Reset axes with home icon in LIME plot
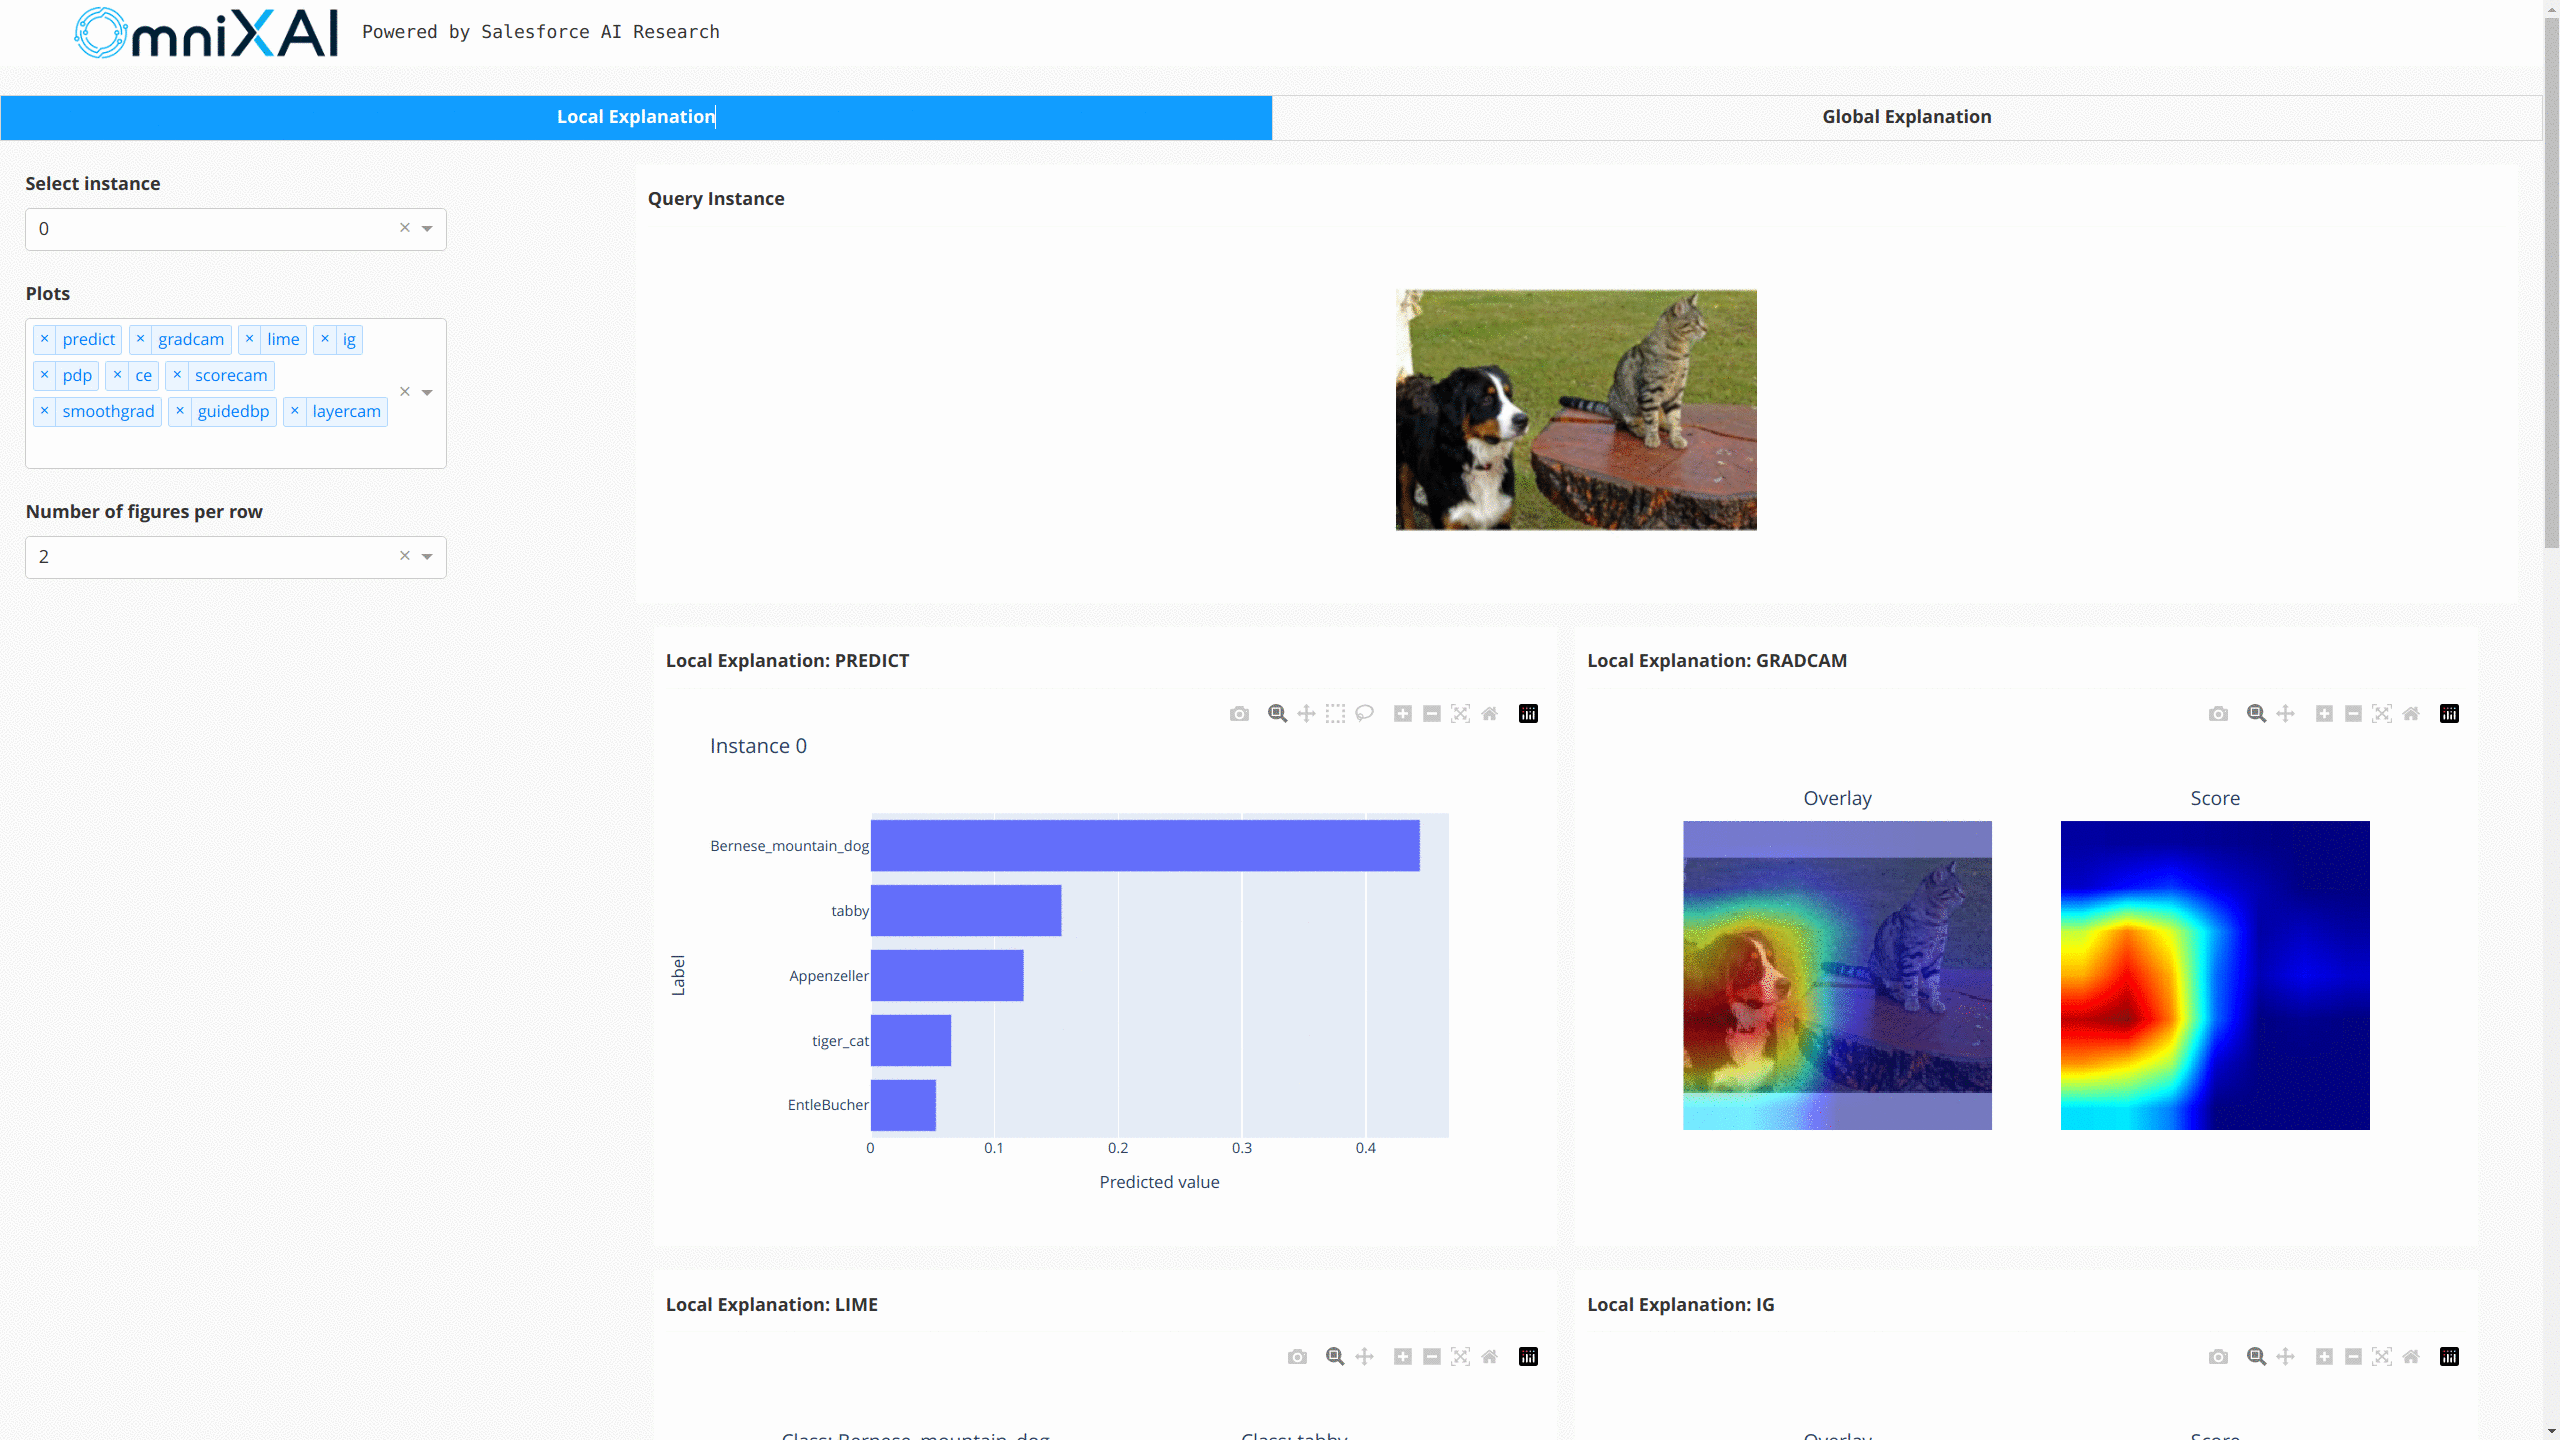 (x=1489, y=1356)
